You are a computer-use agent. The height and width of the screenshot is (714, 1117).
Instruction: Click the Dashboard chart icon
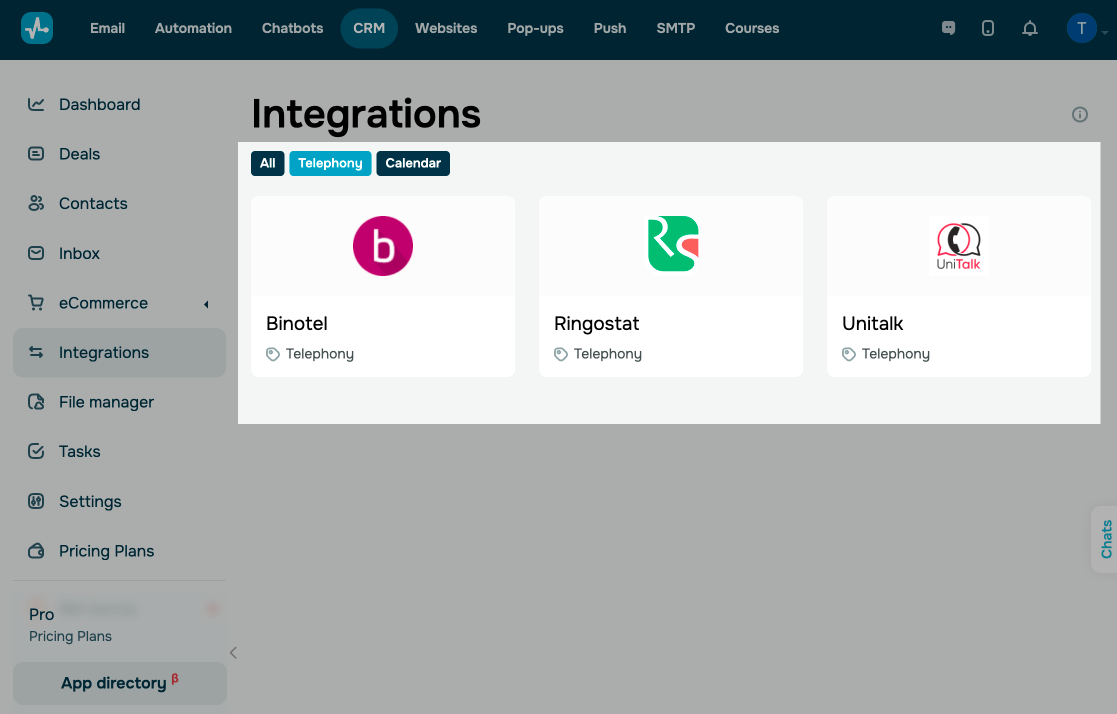coord(36,104)
